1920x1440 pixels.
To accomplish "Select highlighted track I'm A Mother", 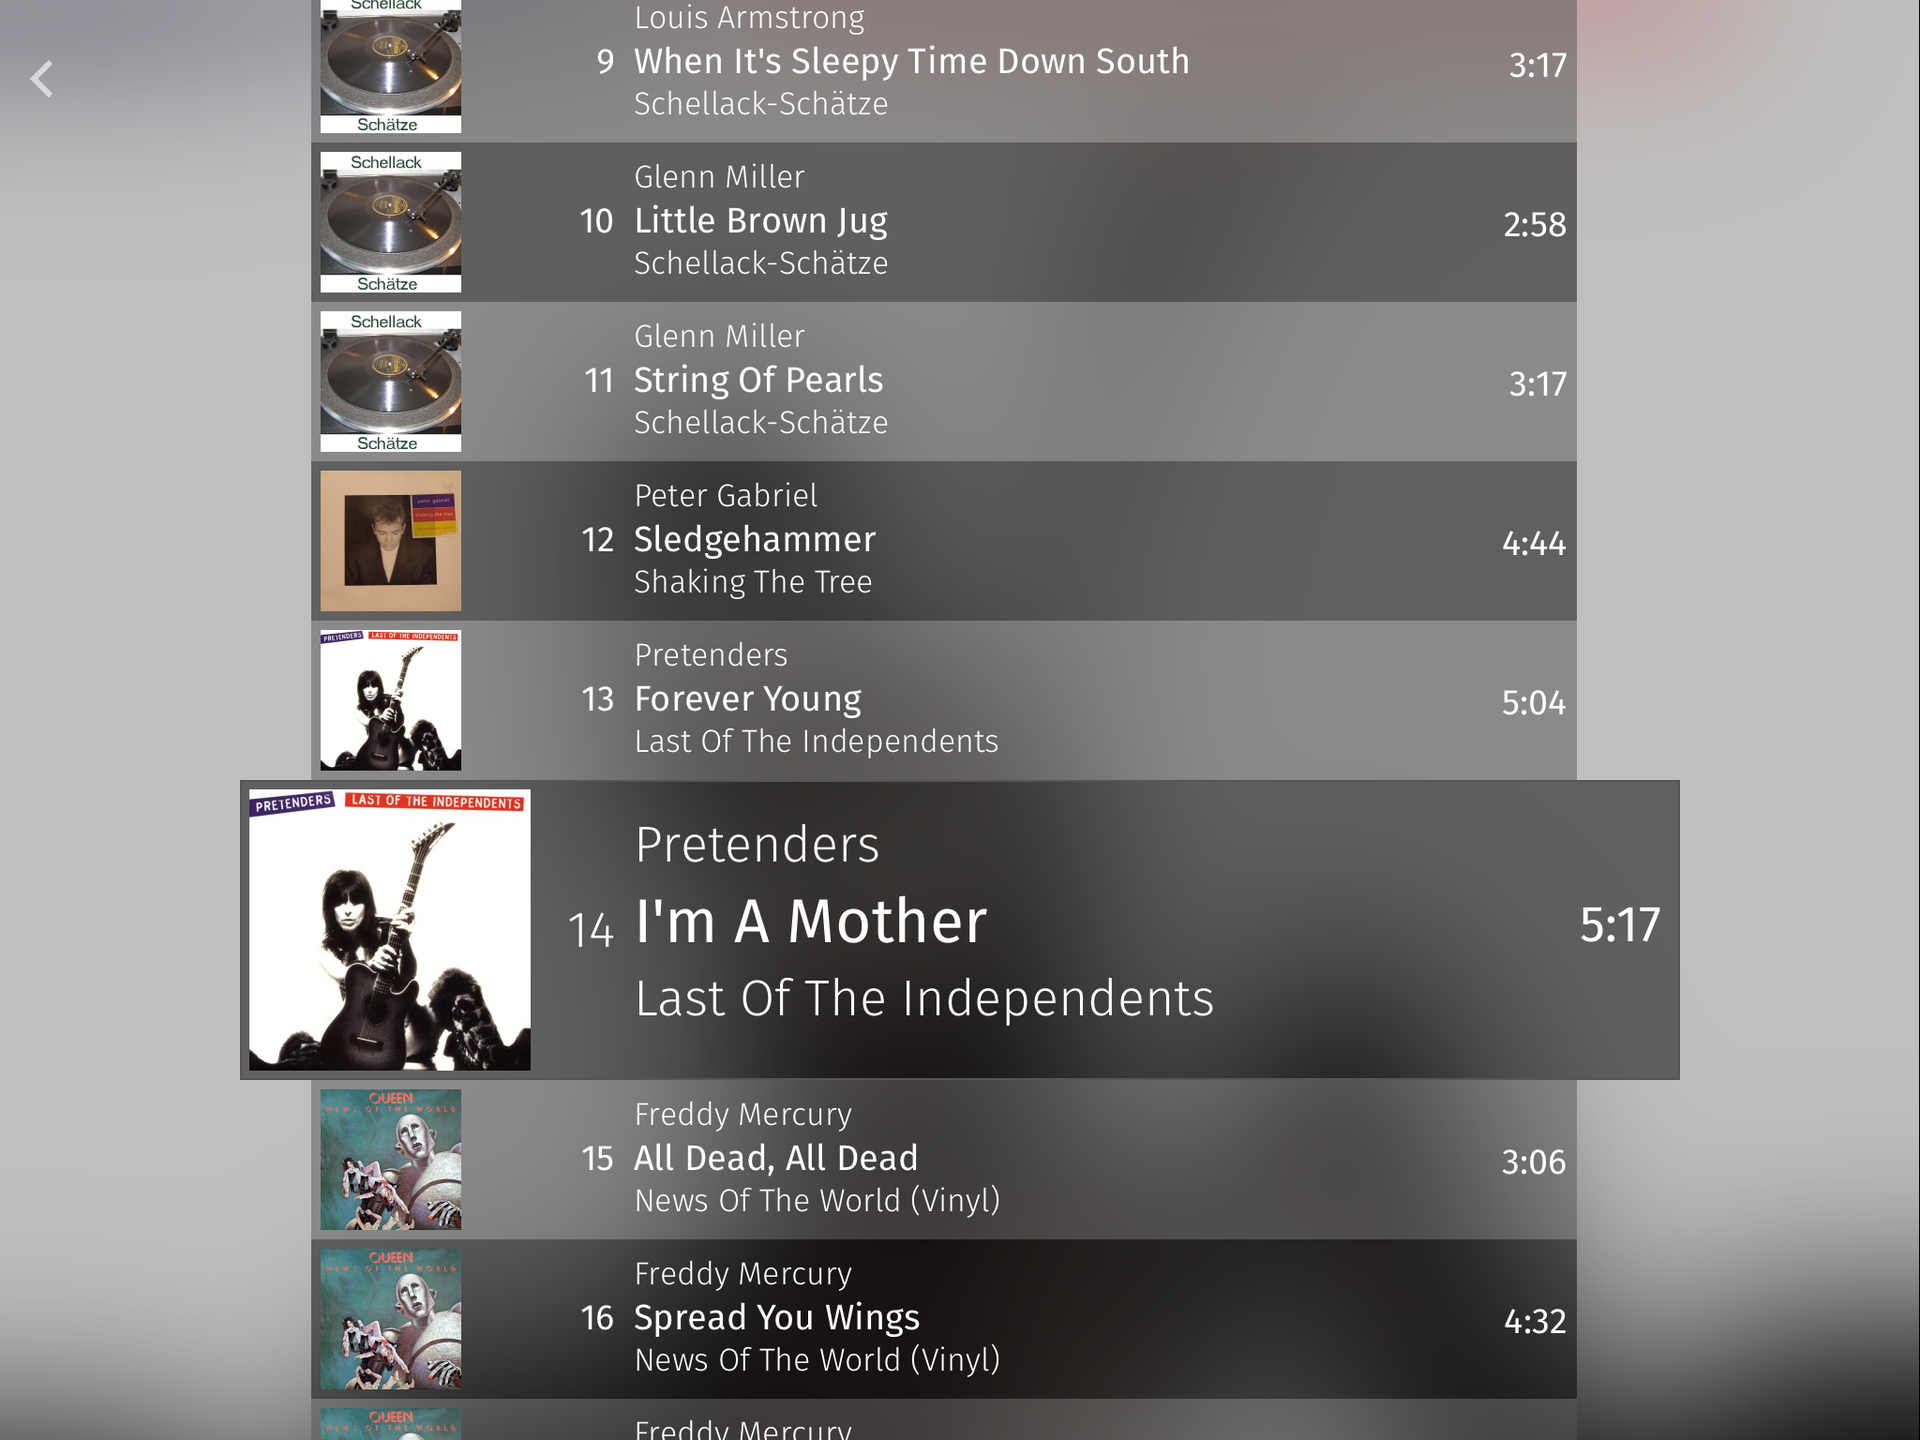I will coord(960,930).
